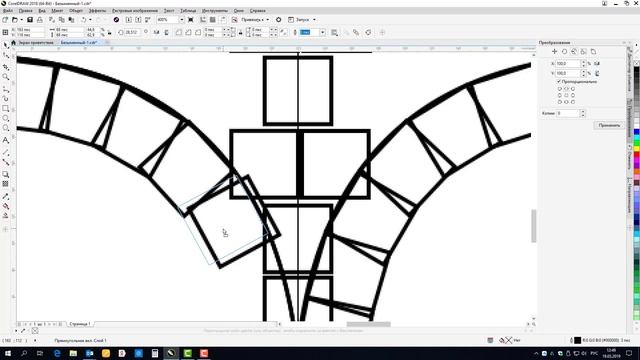The width and height of the screenshot is (640, 360).
Task: Click the Copy icon in the toolbar
Action: [62, 20]
